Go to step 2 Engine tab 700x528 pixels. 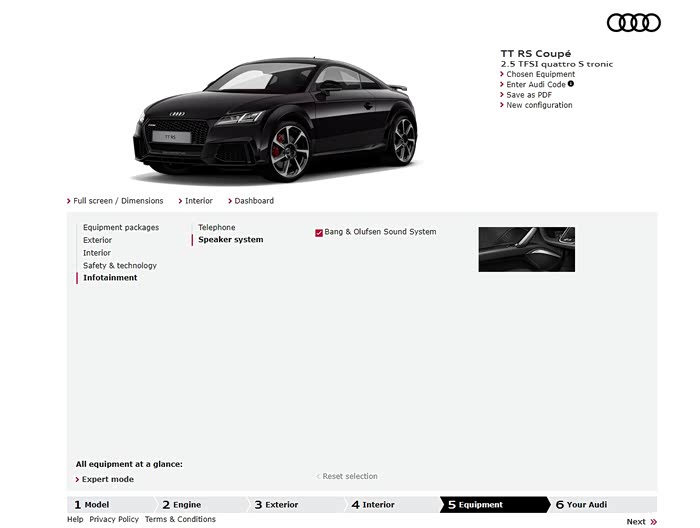click(187, 505)
